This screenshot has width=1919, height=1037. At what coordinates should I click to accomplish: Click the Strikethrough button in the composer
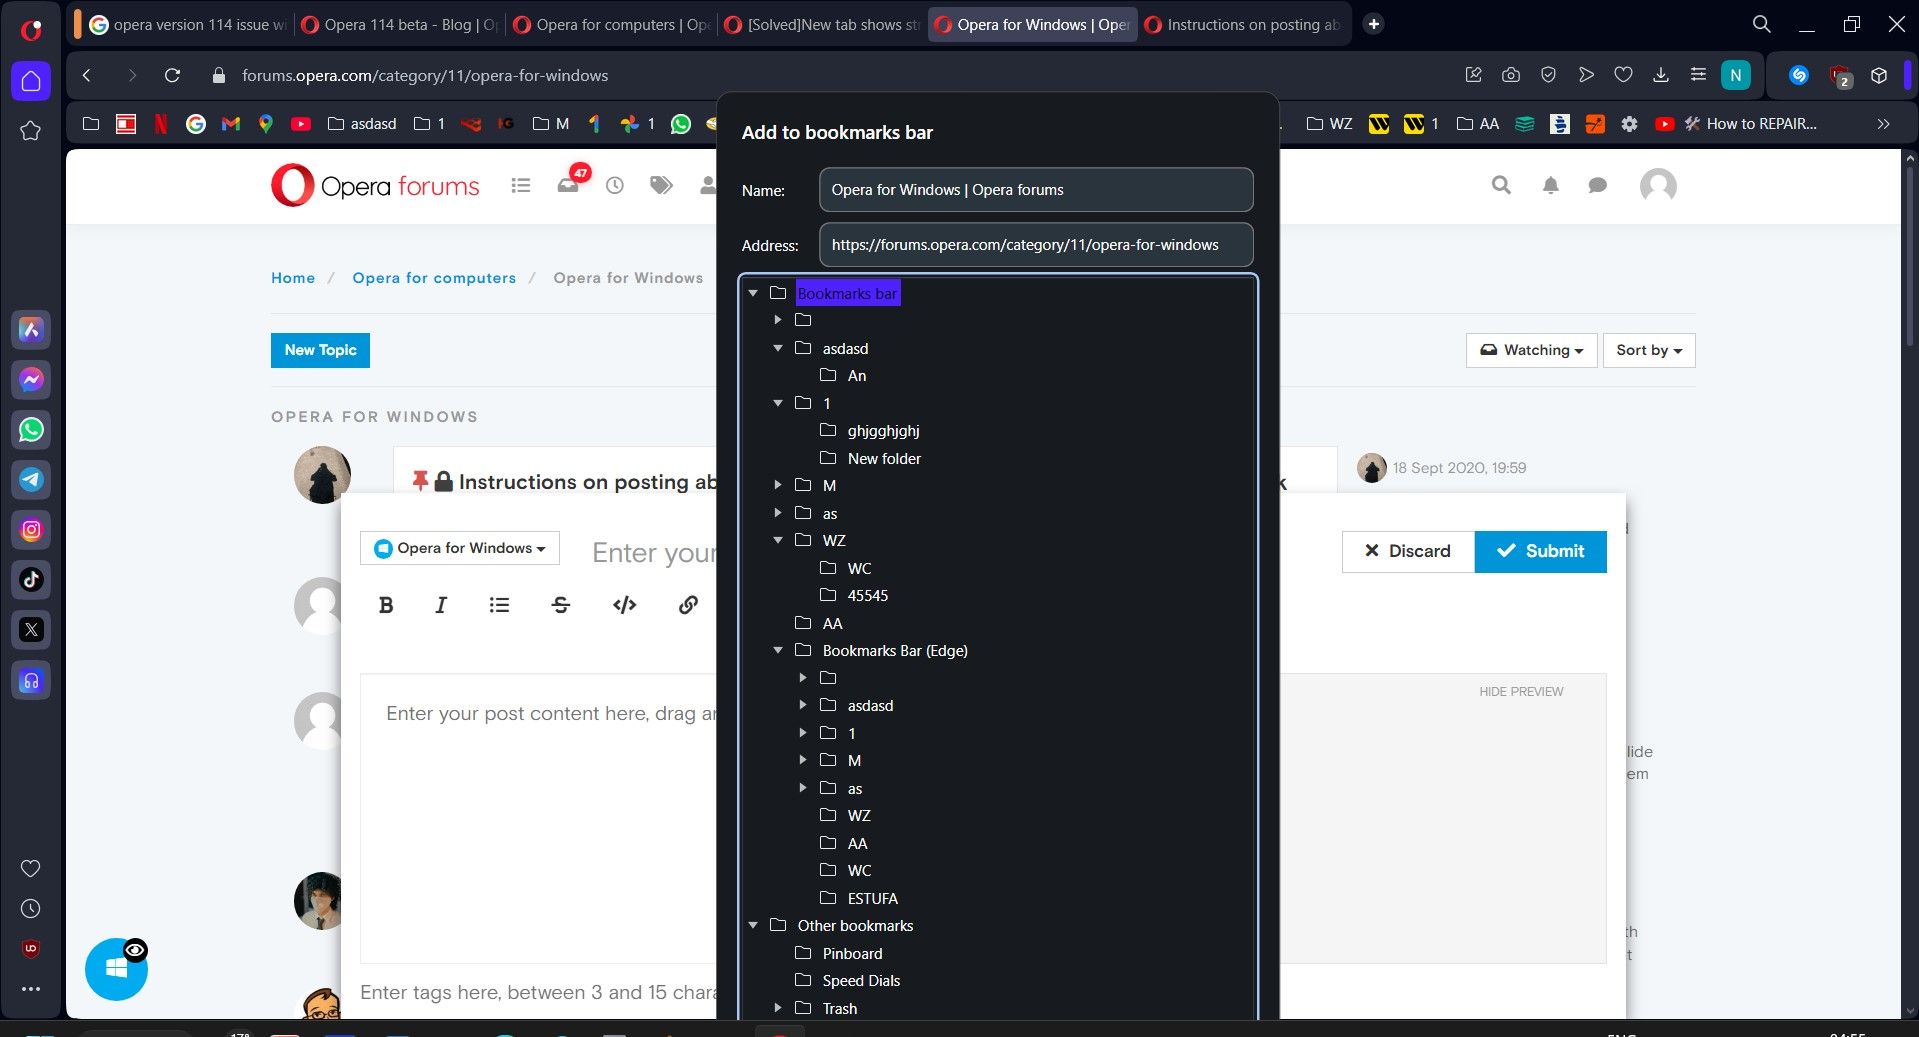click(561, 605)
